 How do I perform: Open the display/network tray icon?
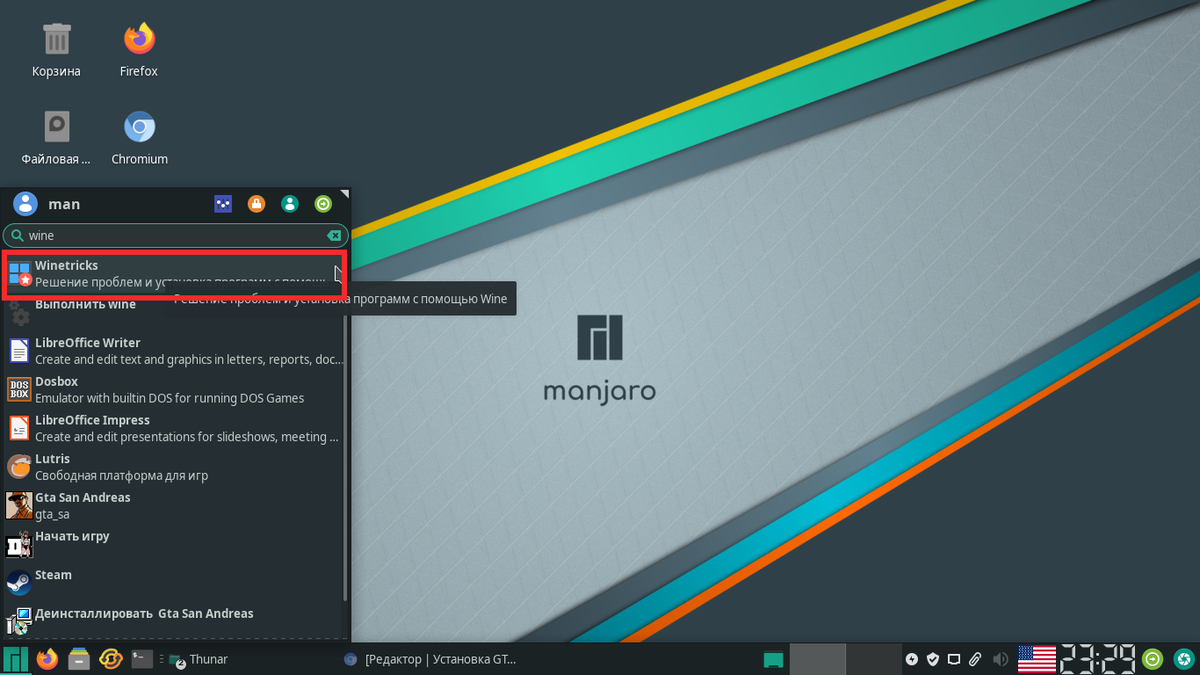point(954,659)
